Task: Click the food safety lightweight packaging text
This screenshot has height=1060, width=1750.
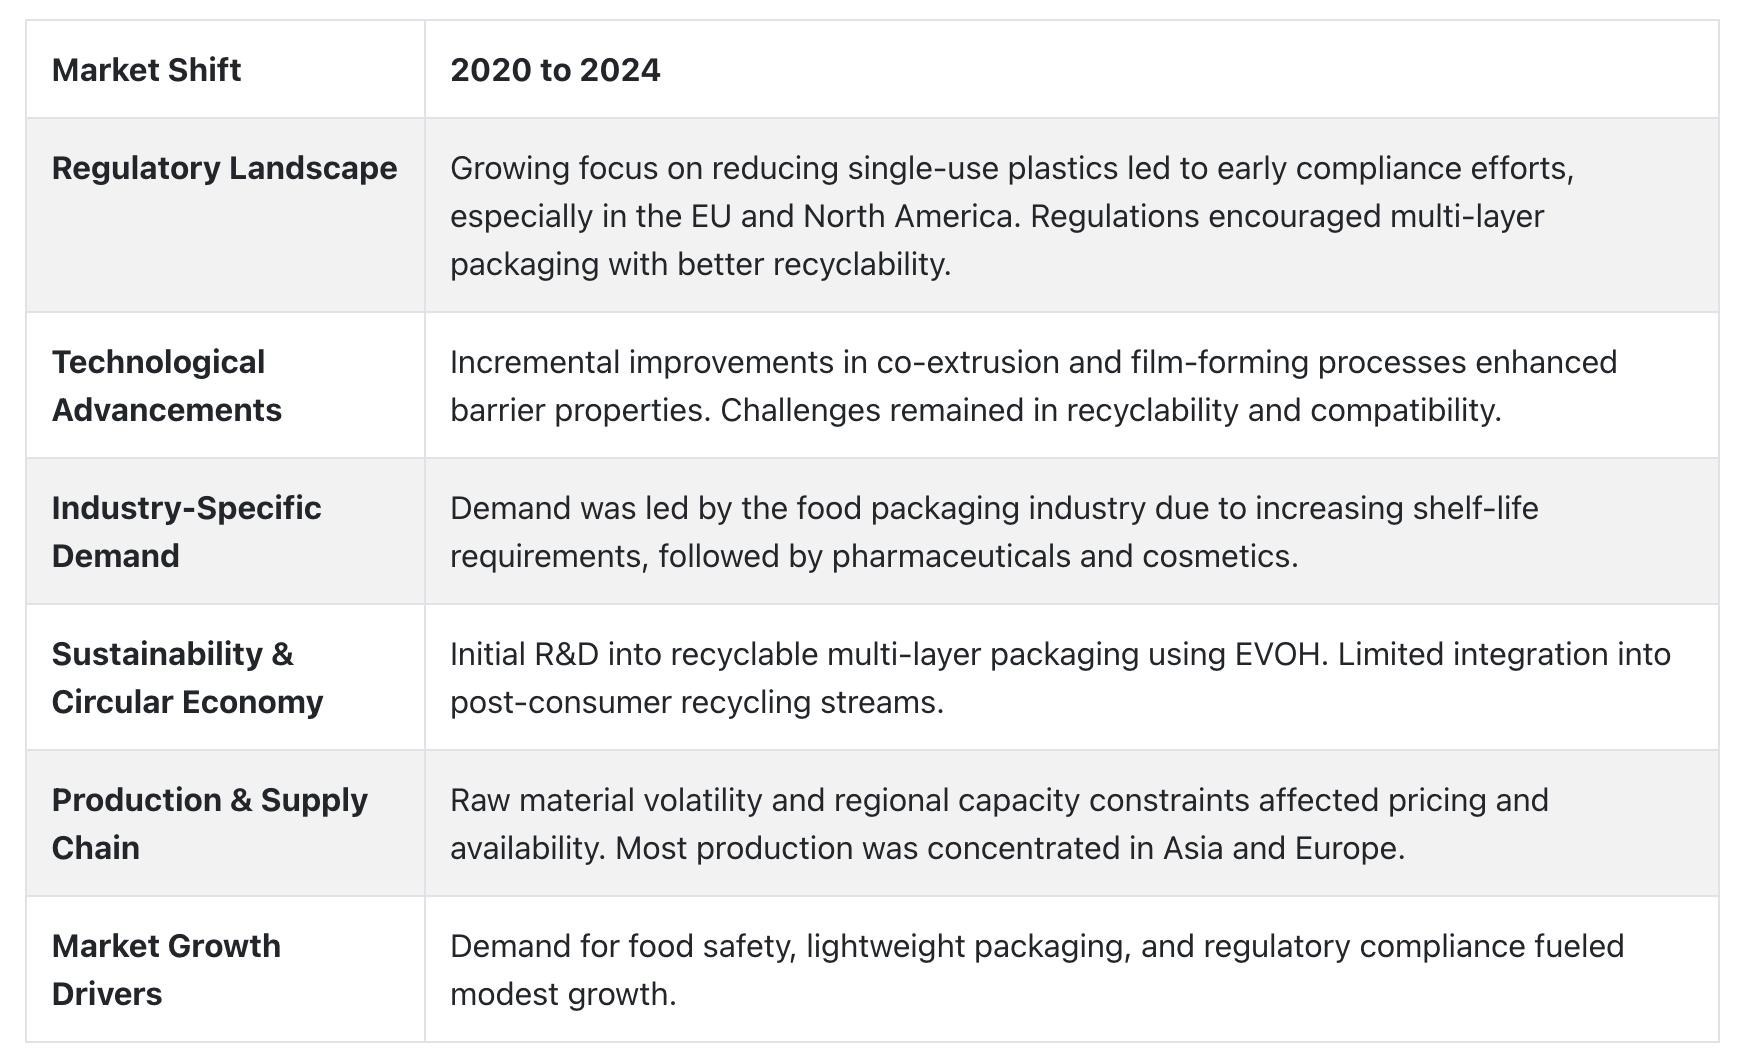Action: pyautogui.click(x=1037, y=970)
